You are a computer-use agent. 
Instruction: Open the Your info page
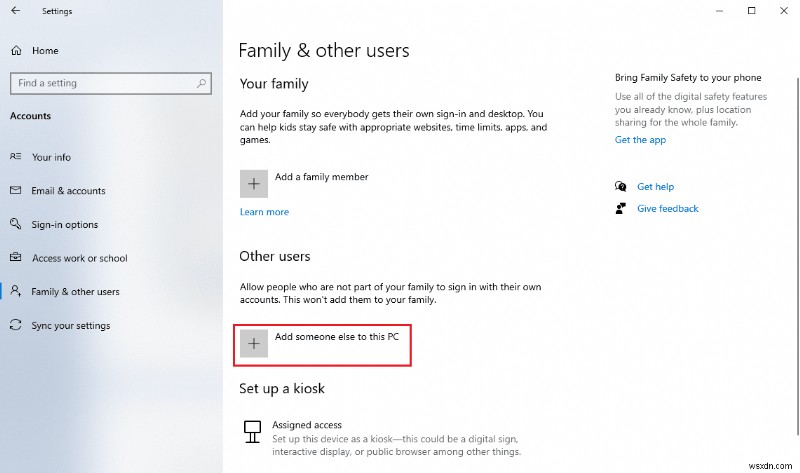tap(51, 157)
